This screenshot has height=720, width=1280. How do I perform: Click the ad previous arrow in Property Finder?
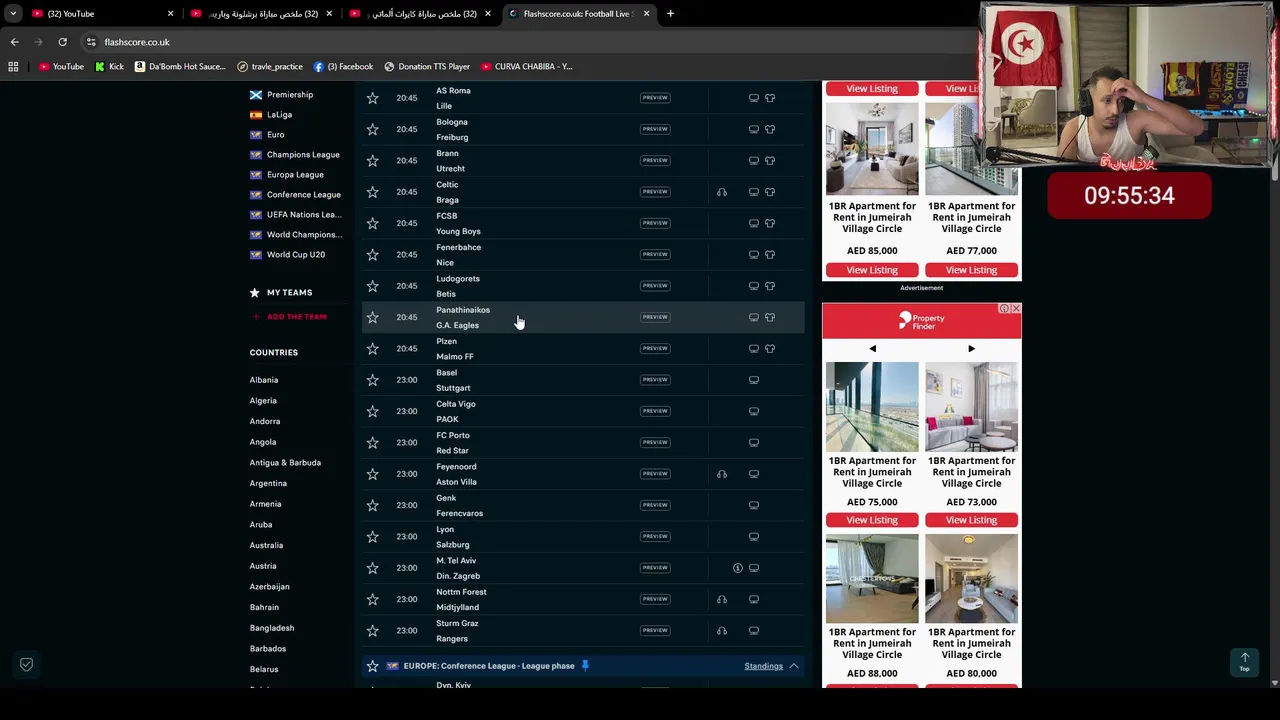coord(872,349)
